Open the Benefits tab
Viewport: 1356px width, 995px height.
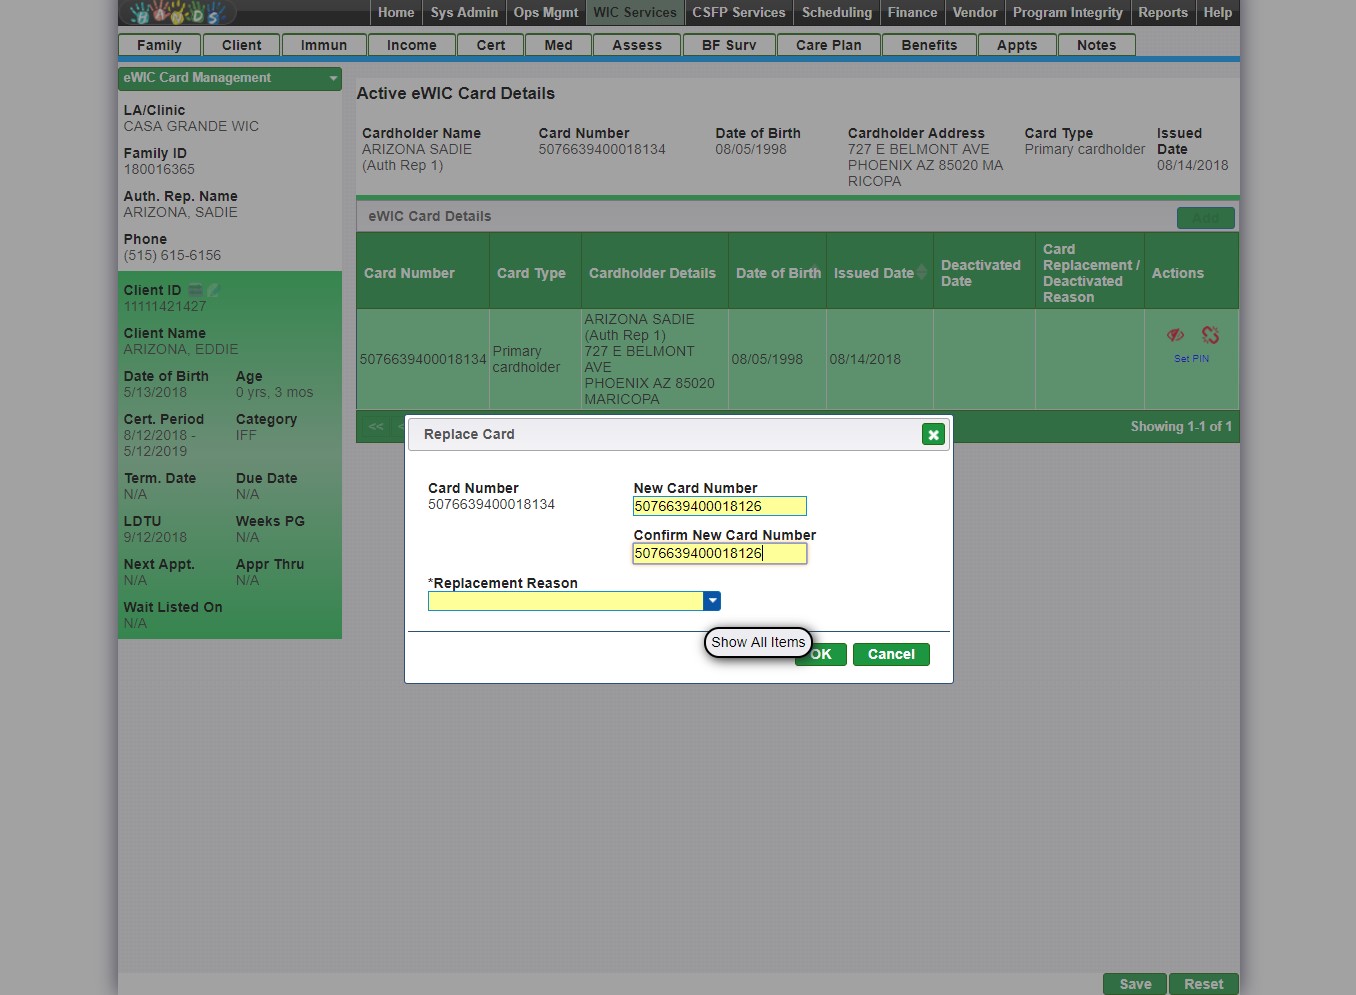click(929, 45)
